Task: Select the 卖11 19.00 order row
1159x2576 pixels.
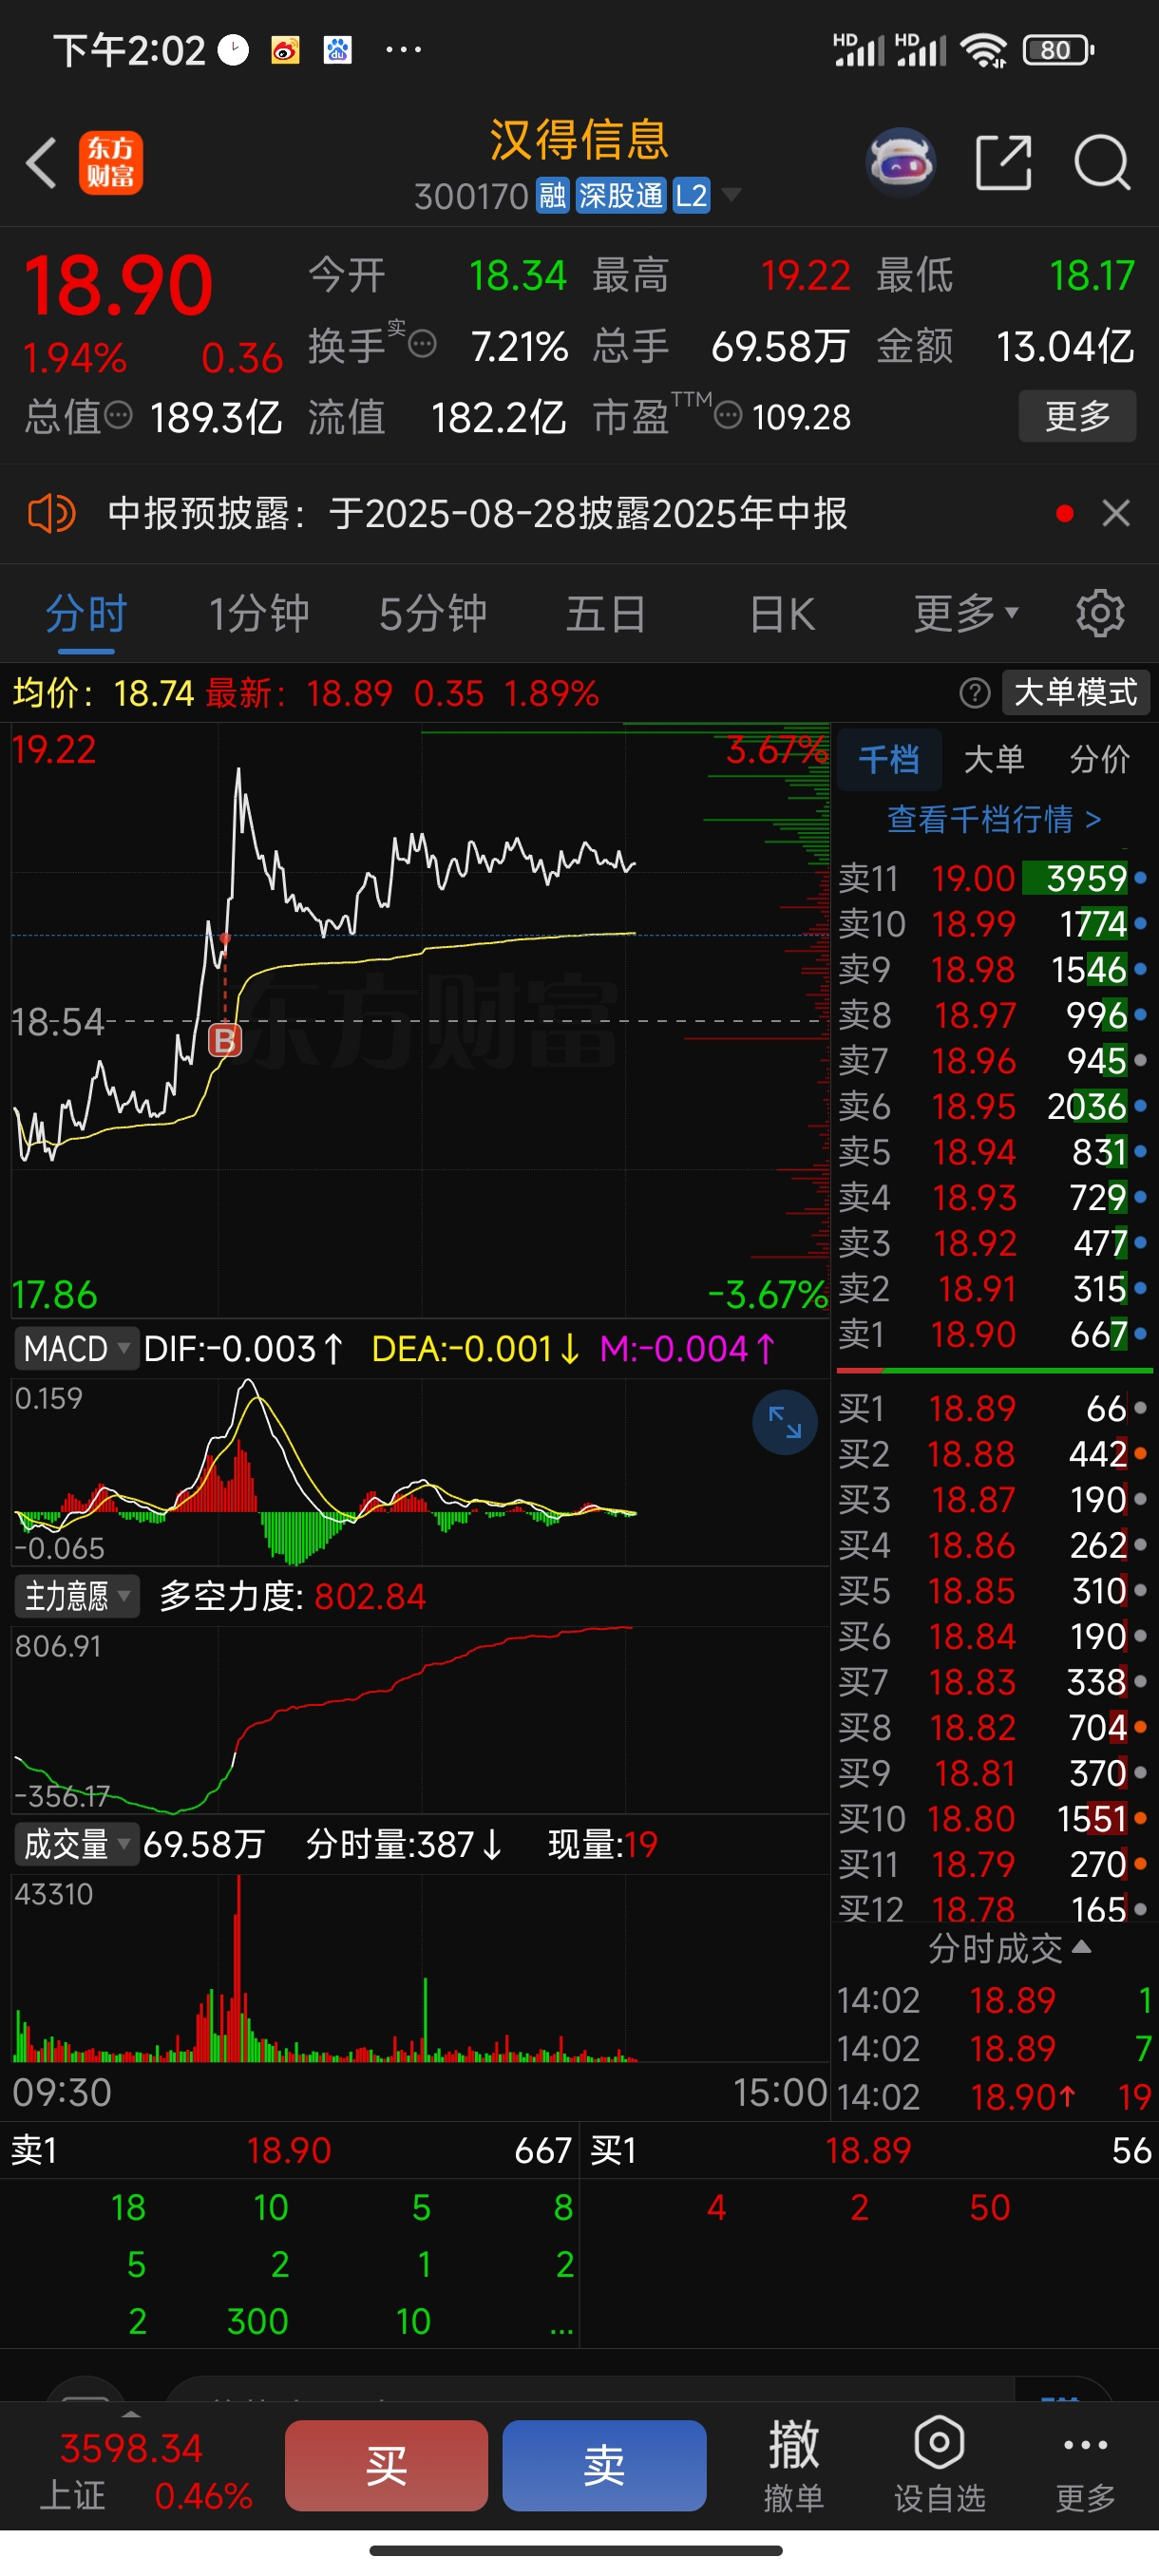Action: (x=994, y=878)
